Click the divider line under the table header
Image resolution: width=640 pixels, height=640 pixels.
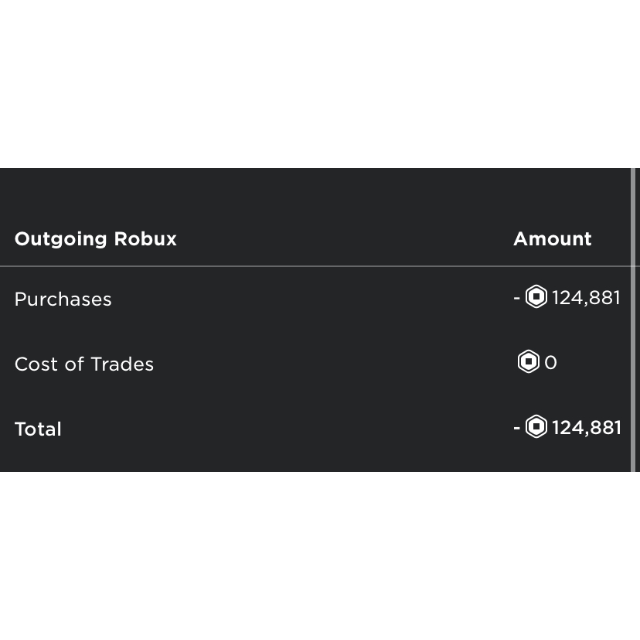(x=300, y=267)
